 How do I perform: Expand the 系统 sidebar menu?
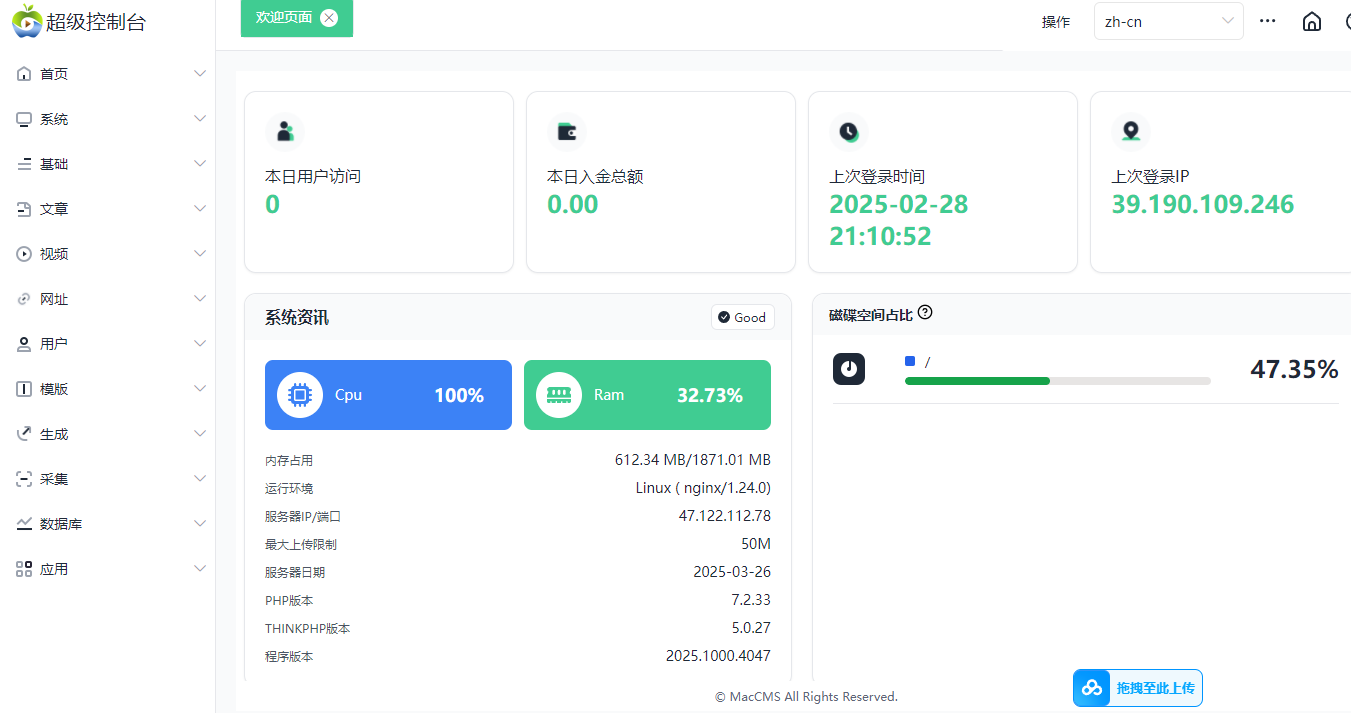click(108, 119)
